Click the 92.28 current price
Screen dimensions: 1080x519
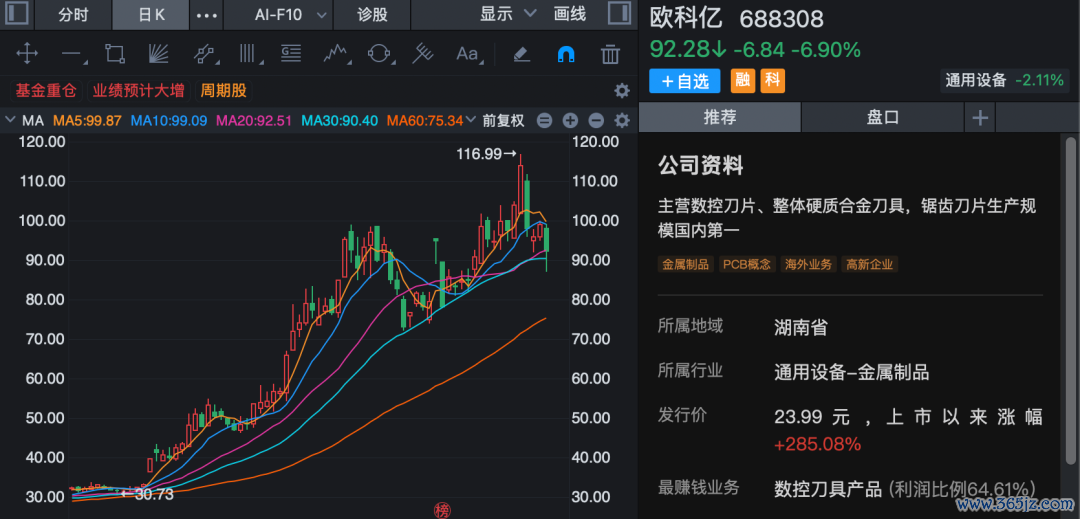click(681, 50)
